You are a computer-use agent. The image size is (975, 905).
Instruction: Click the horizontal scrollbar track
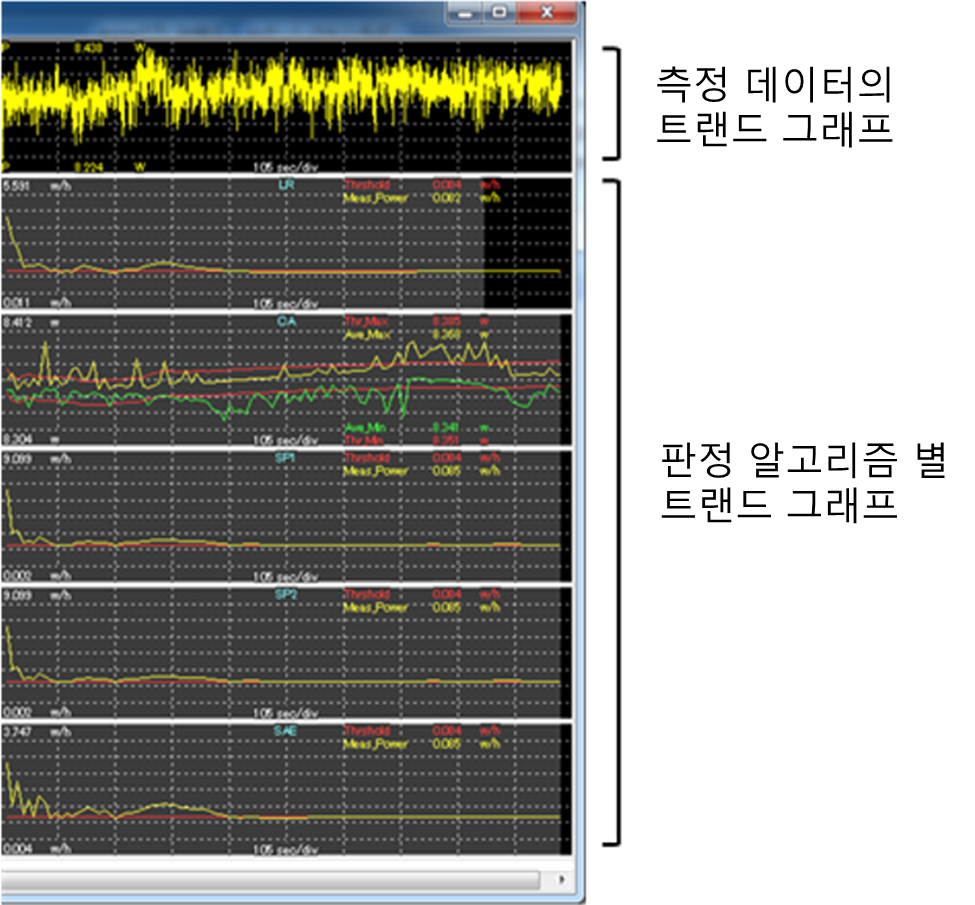(x=270, y=878)
